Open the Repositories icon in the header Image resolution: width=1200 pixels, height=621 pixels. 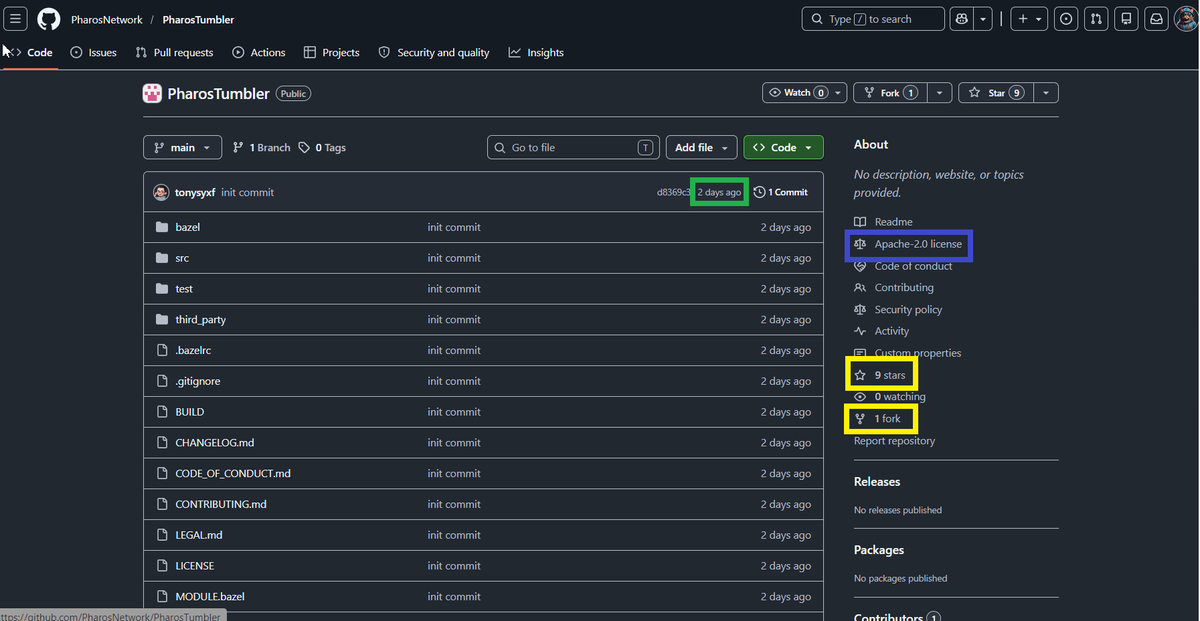pyautogui.click(x=1126, y=19)
